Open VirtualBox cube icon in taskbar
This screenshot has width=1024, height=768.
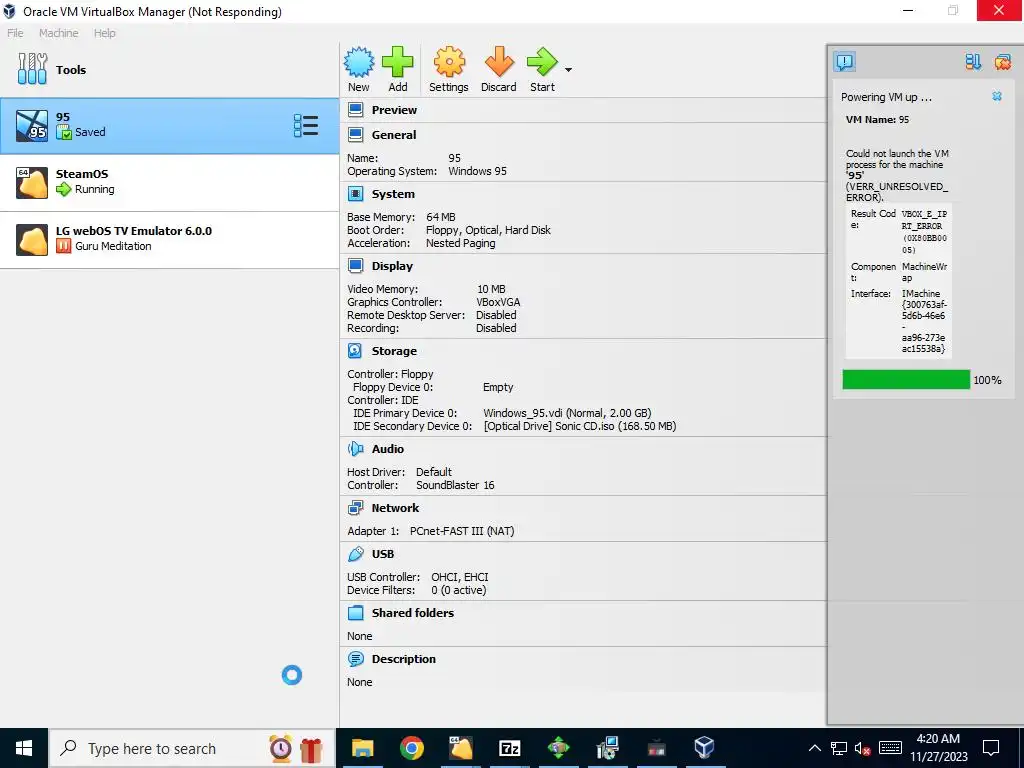click(705, 747)
